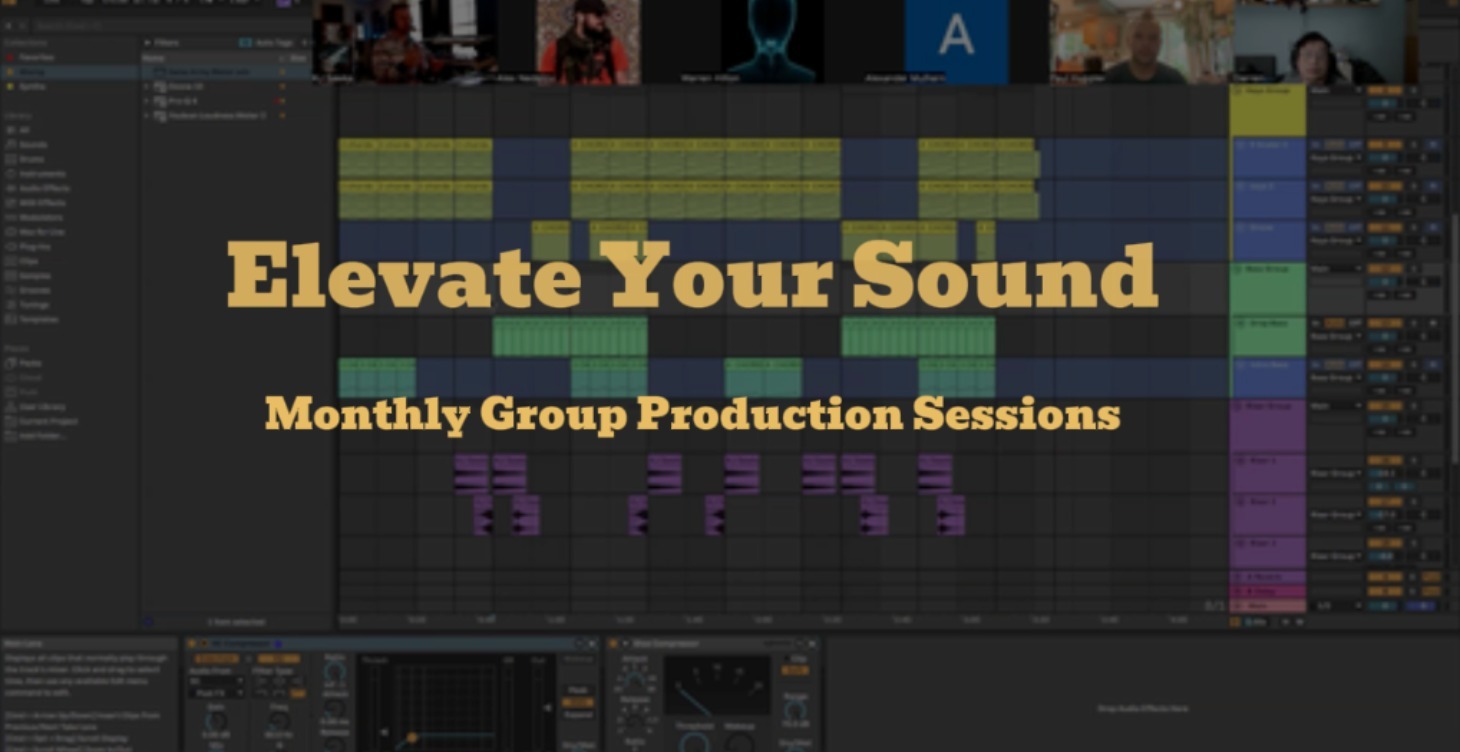Screen dimensions: 1460x752
Task: Open Max for Live category
Action: (40, 231)
